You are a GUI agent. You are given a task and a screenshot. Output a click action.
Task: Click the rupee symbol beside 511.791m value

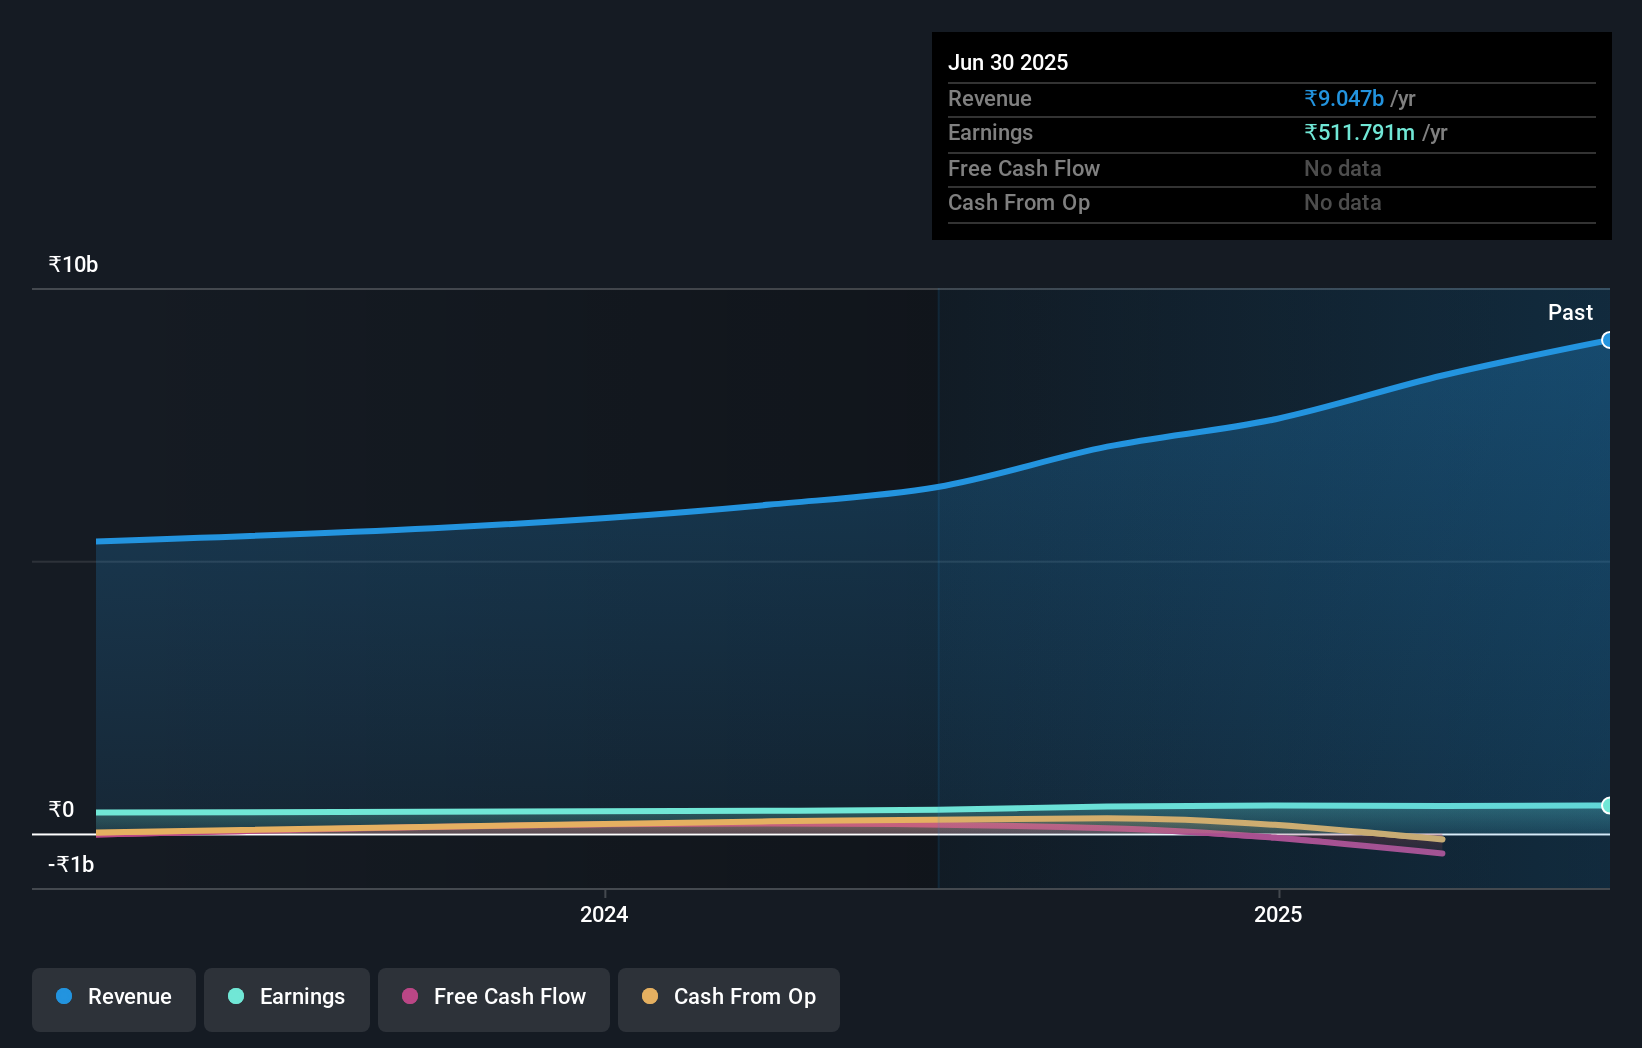1311,132
